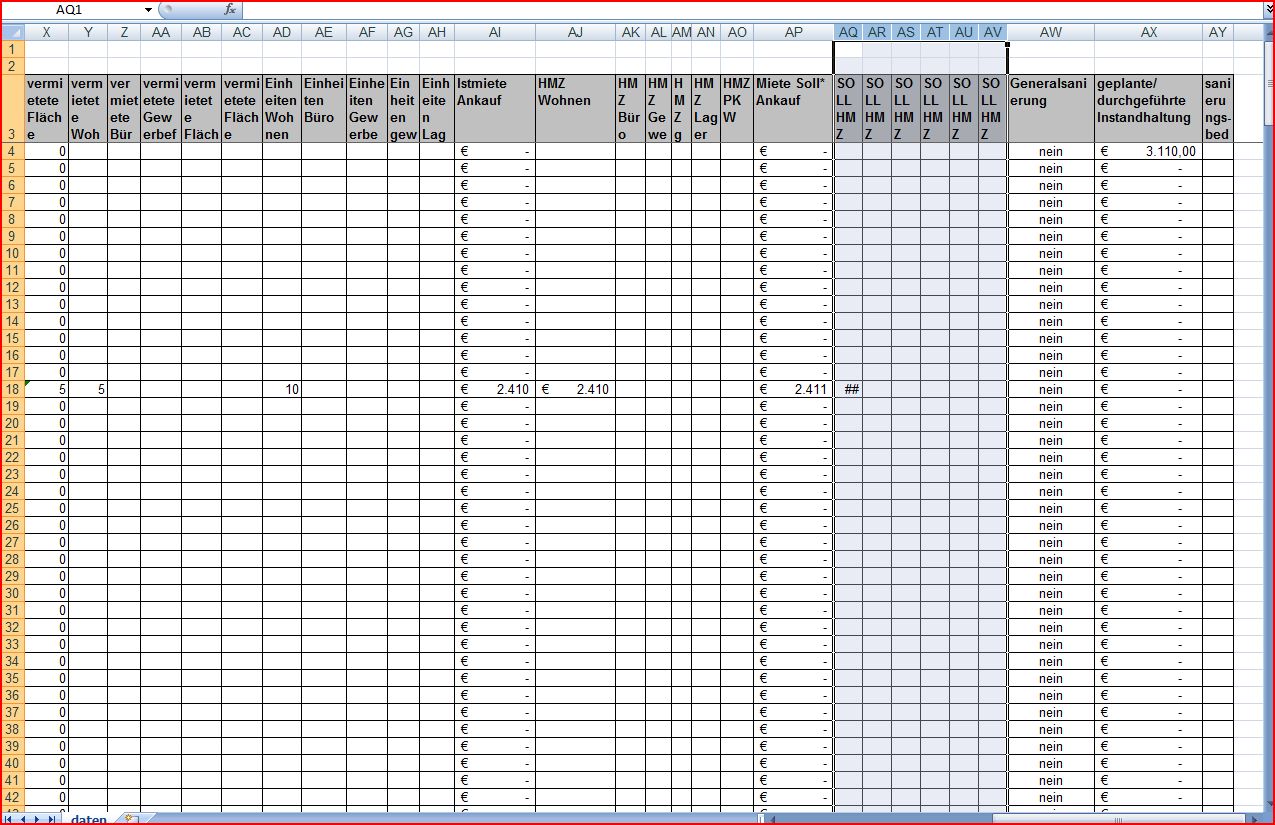Viewport: 1275px width, 825px height.
Task: Click the 'HMZ Wohnen' header cell
Action: [x=575, y=108]
